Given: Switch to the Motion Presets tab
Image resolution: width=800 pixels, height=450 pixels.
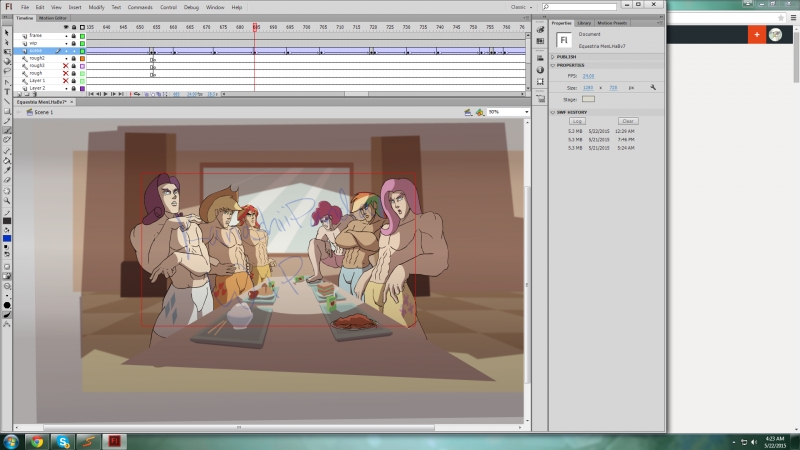Looking at the screenshot, I should pyautogui.click(x=612, y=23).
